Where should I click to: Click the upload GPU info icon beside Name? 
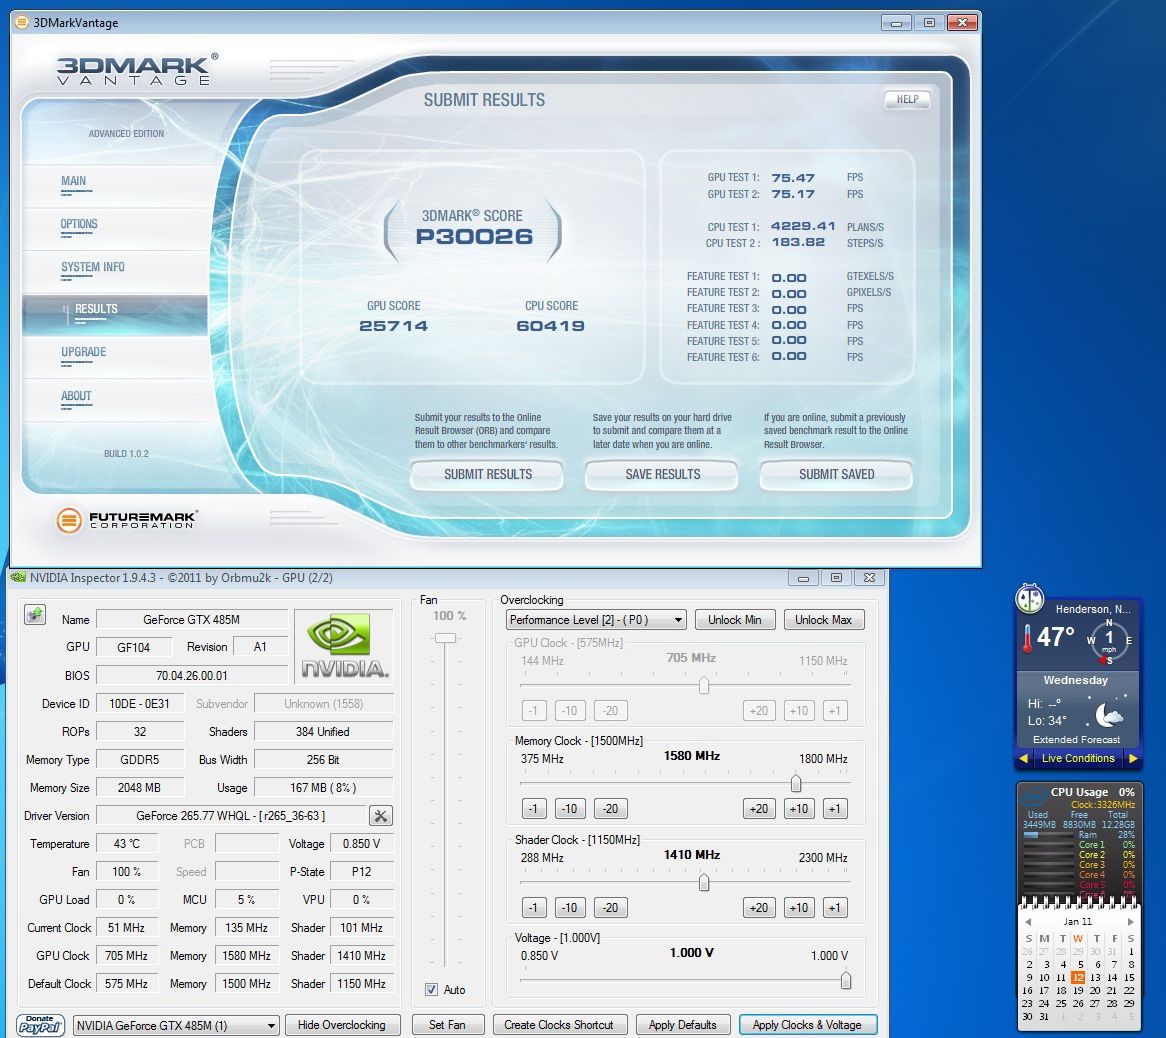[x=35, y=614]
